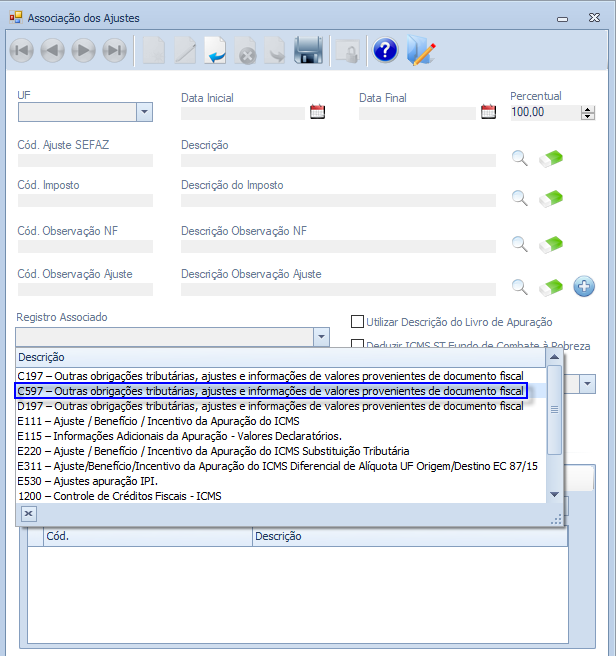Go to first record navigation icon
616x656 pixels.
coord(21,51)
